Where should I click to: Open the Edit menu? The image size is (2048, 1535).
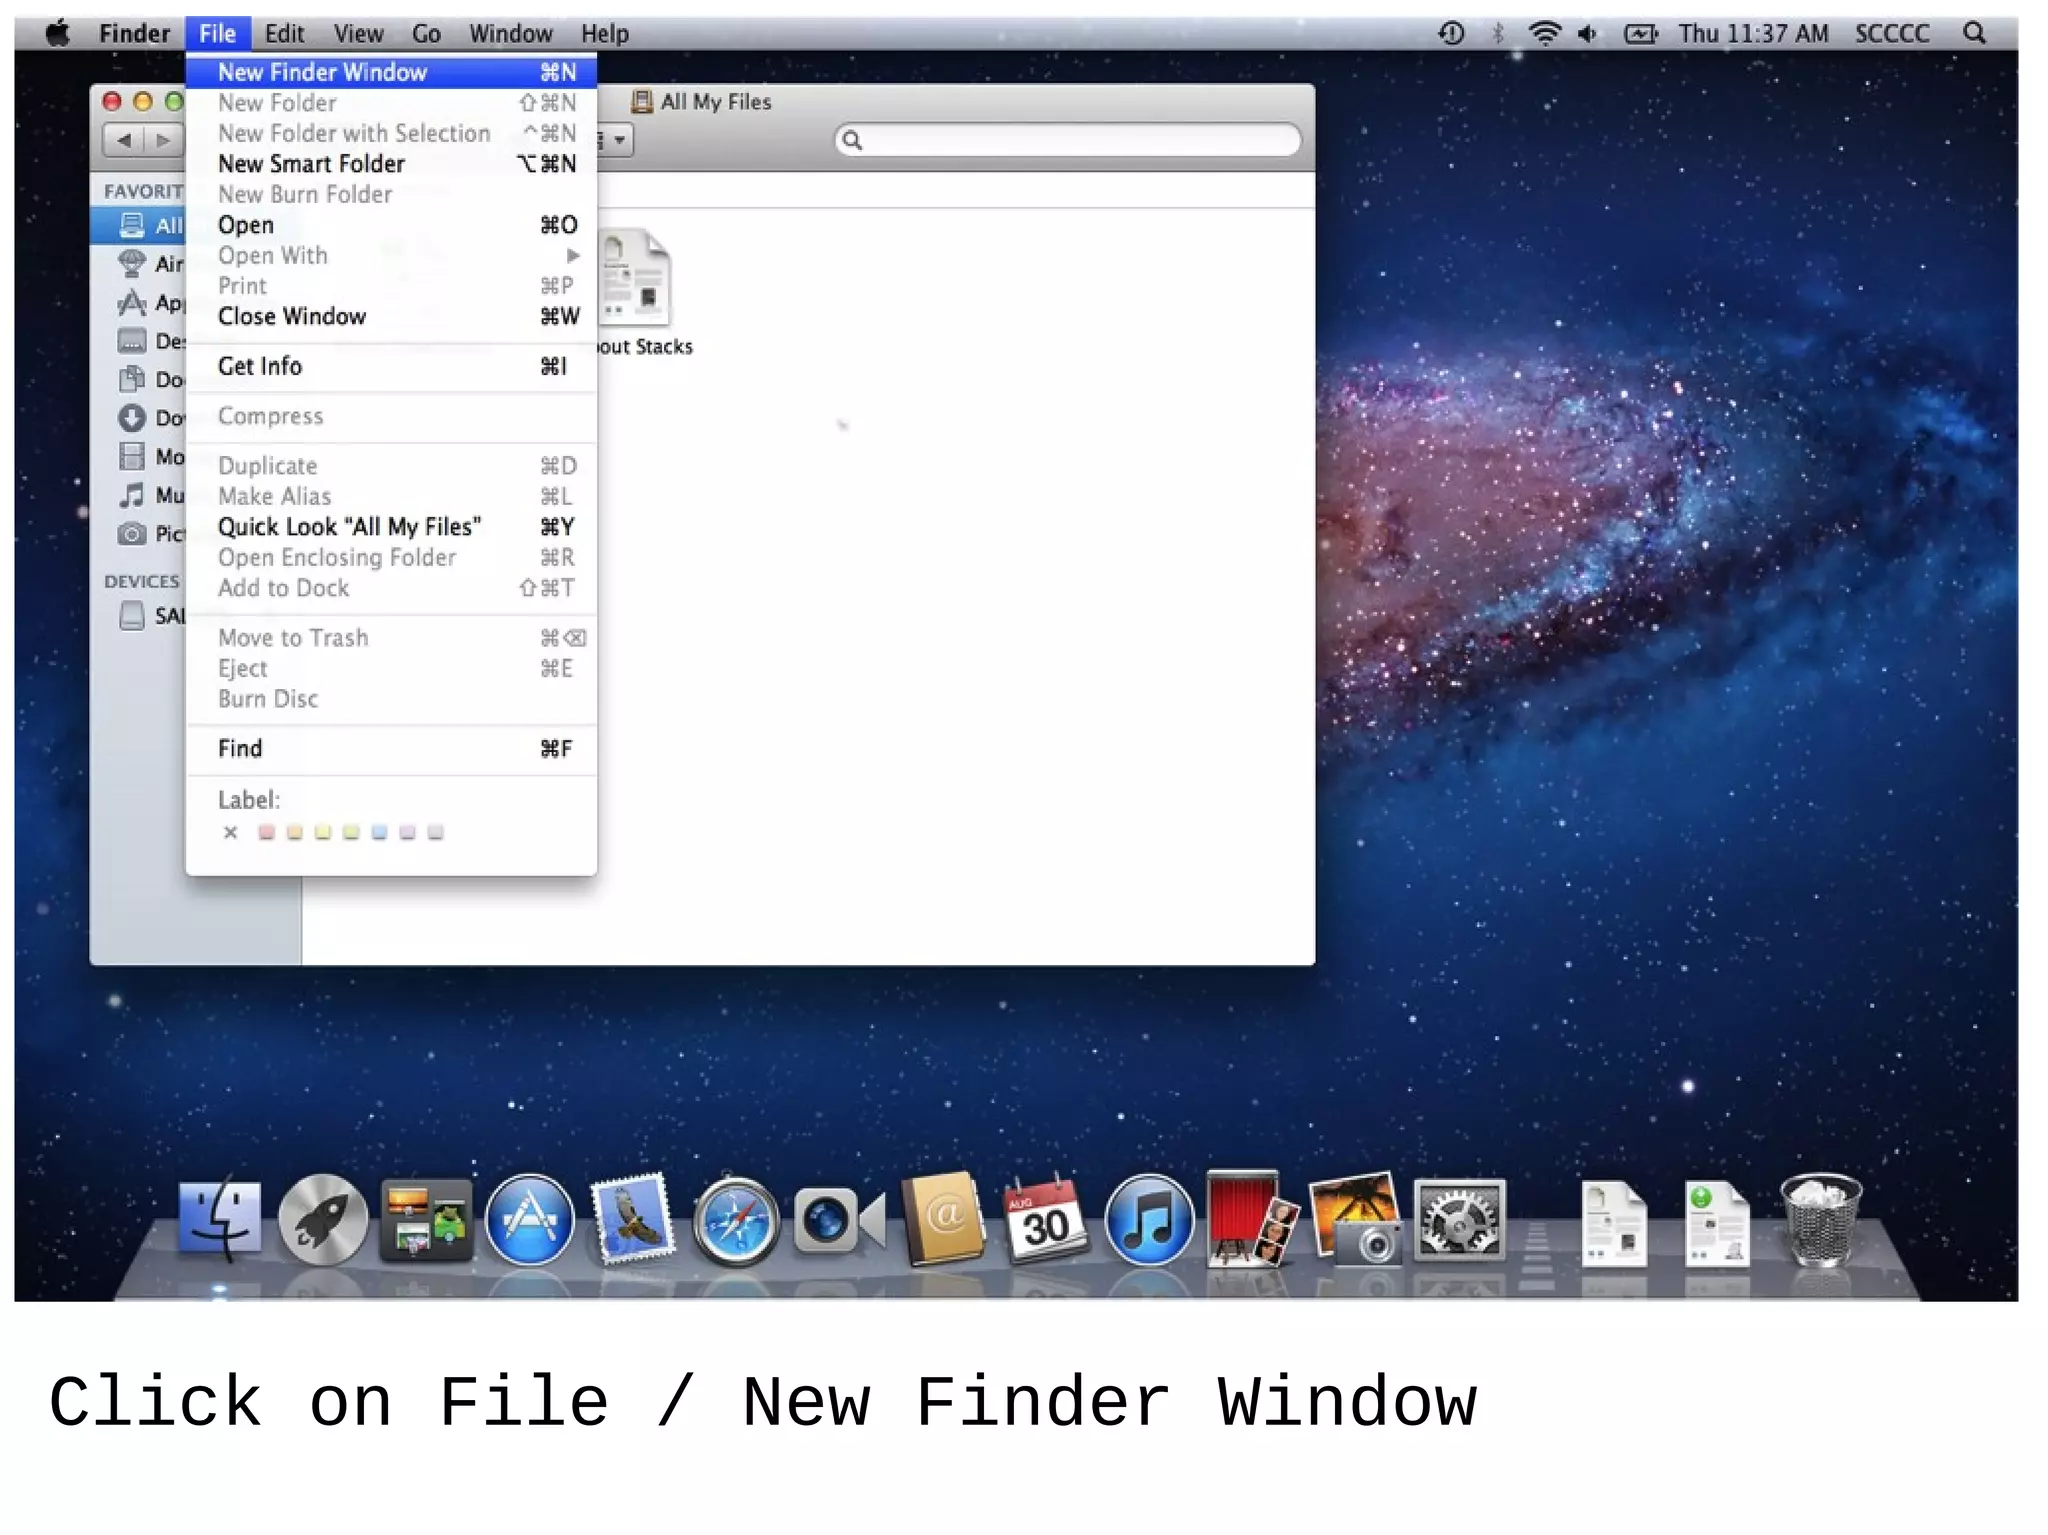[284, 34]
